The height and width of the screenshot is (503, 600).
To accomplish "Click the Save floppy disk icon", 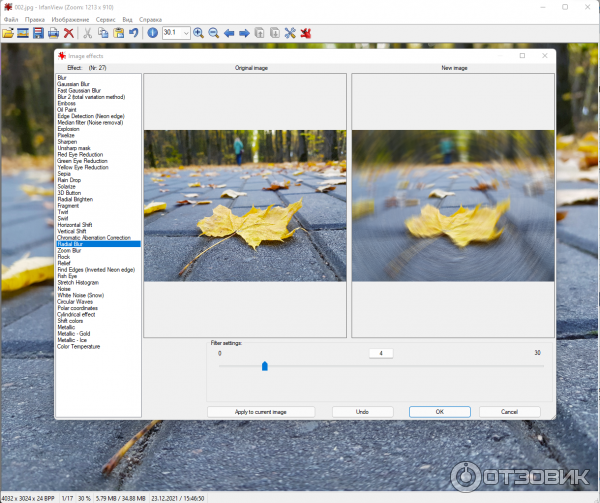I will [x=38, y=33].
